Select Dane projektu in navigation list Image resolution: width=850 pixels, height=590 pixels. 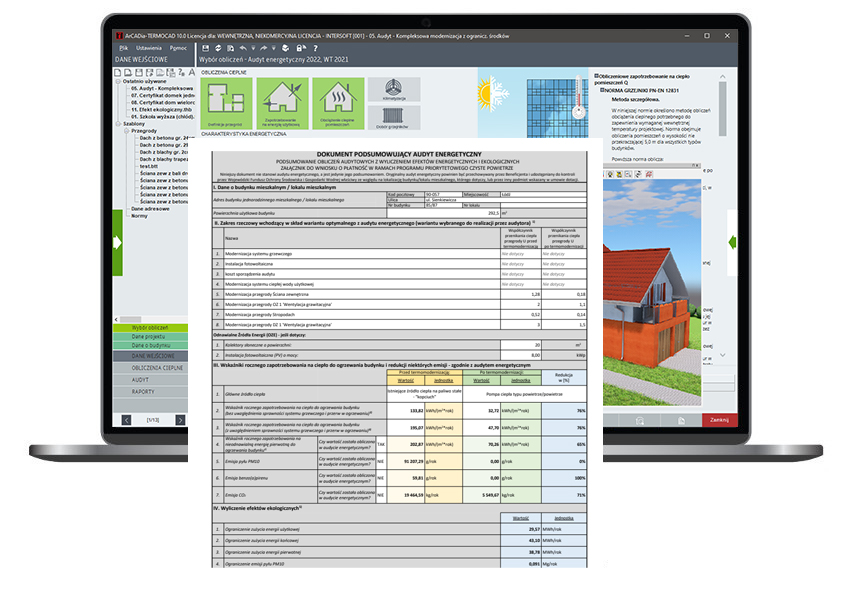(150, 336)
